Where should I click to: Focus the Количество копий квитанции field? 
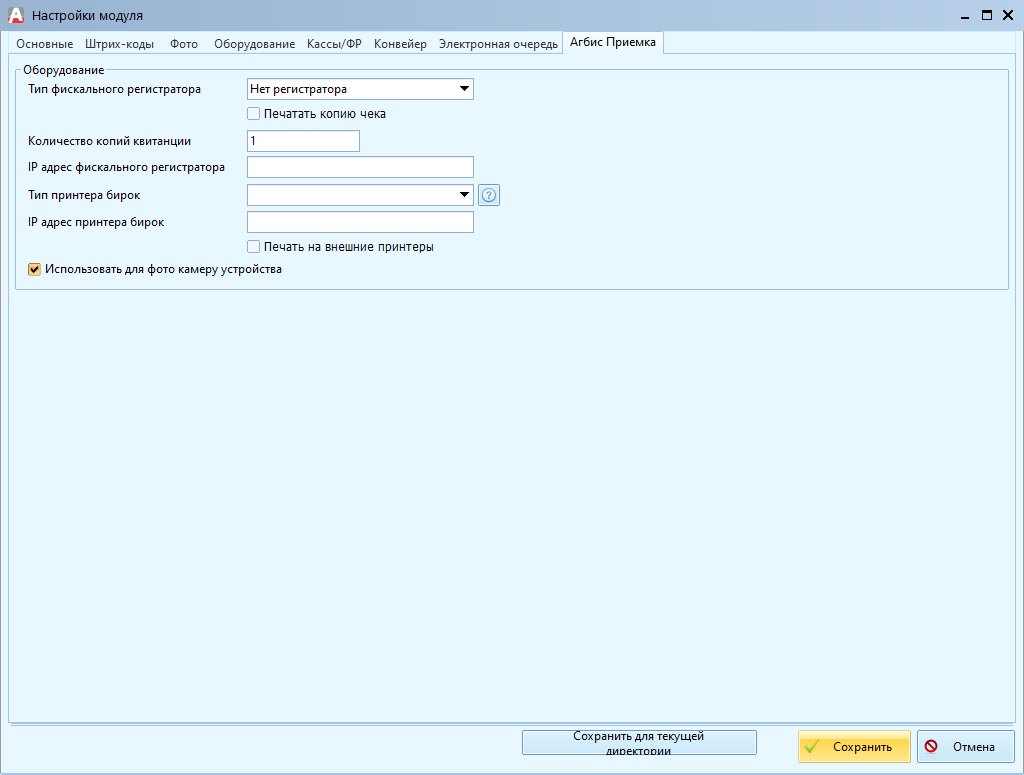(303, 141)
